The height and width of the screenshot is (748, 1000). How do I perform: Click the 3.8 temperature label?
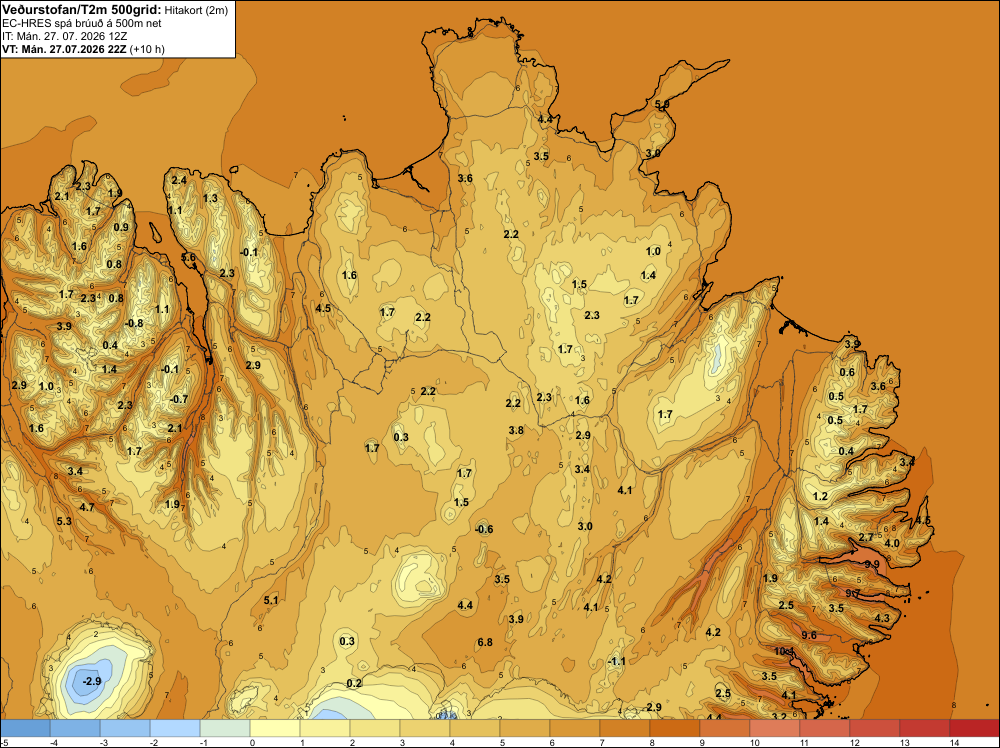(516, 430)
